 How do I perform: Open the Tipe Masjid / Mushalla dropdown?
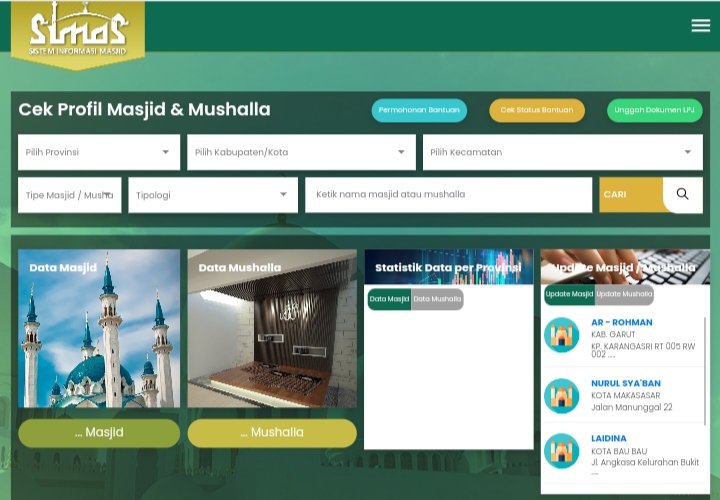click(69, 195)
